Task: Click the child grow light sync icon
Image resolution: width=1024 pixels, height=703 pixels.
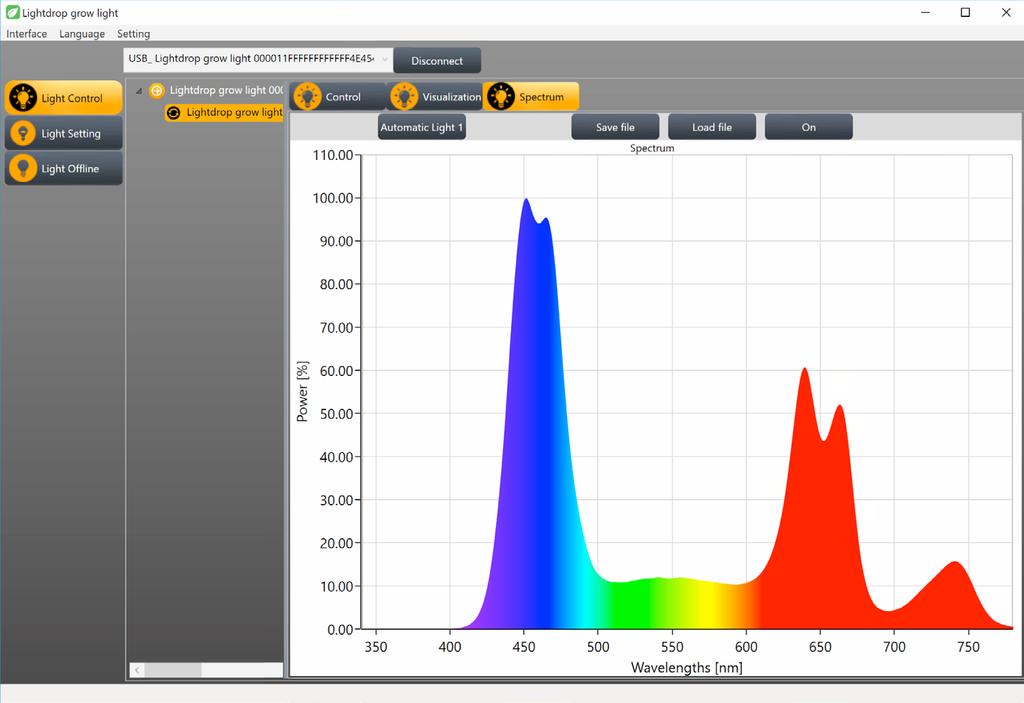Action: coord(174,112)
